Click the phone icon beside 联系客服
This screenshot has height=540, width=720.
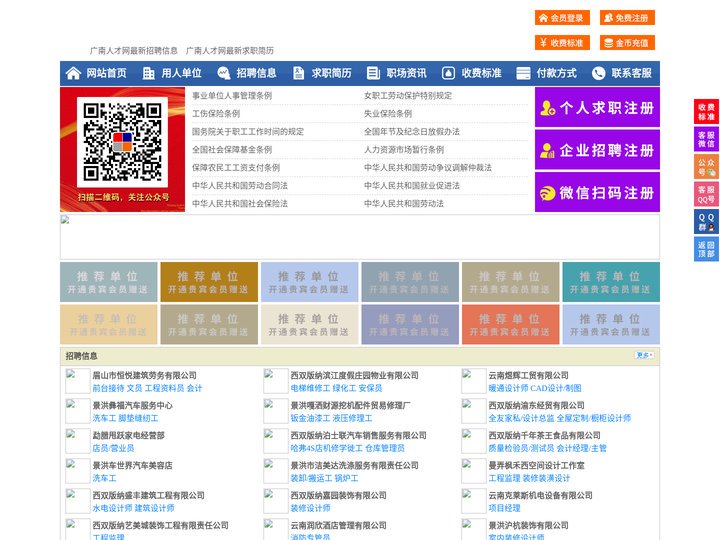[598, 73]
